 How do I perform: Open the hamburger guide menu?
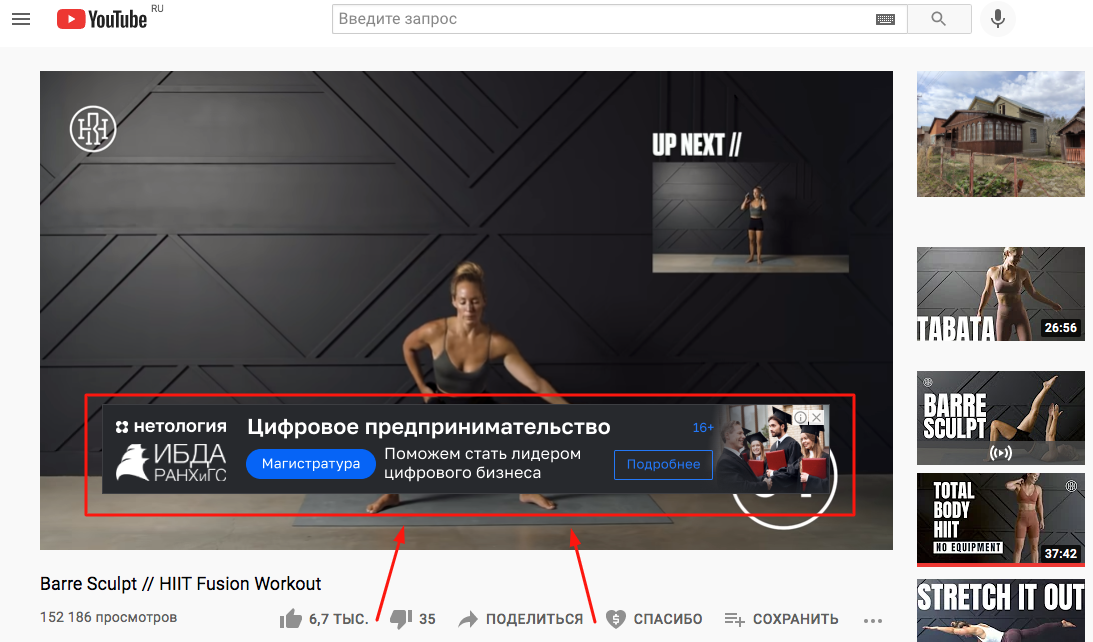[21, 19]
